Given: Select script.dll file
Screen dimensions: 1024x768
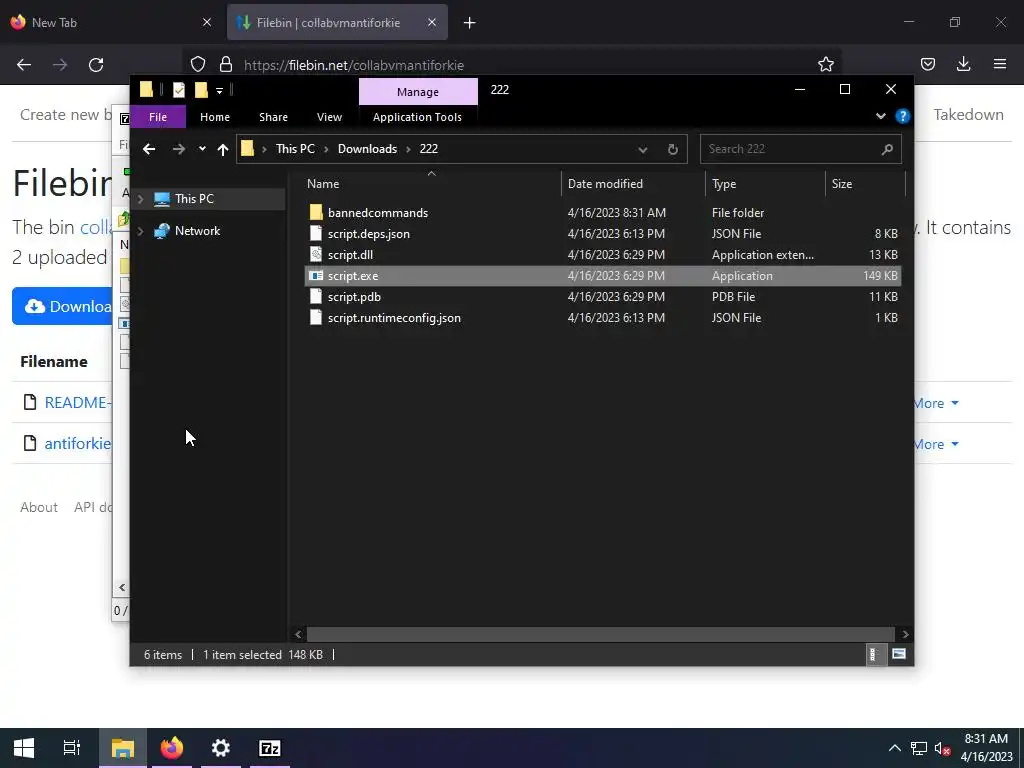Looking at the screenshot, I should coord(350,255).
